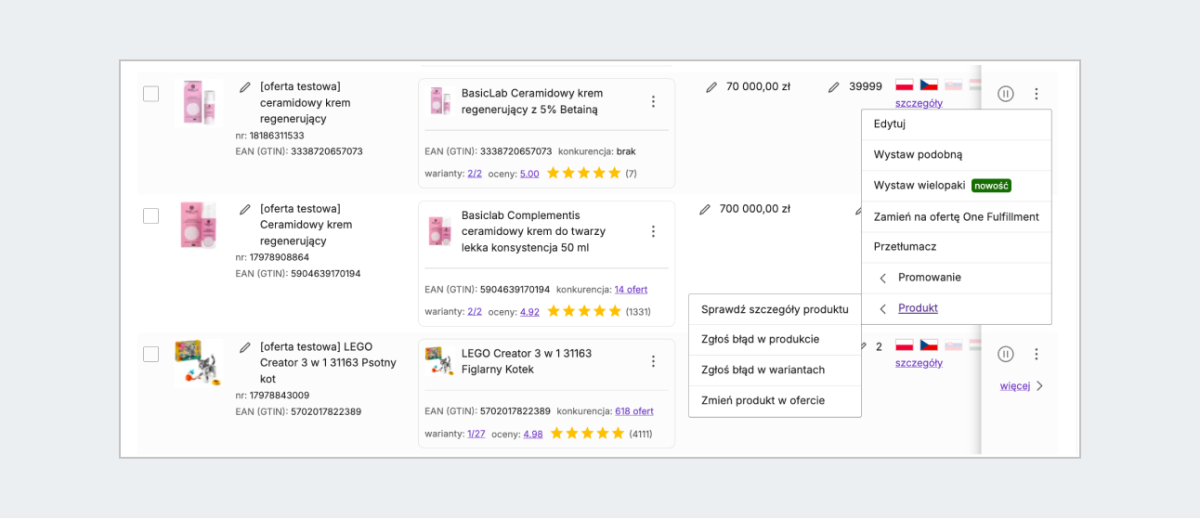Choose Wystaw wielopaki from the context menu
The width and height of the screenshot is (1200, 520).
[x=956, y=186]
